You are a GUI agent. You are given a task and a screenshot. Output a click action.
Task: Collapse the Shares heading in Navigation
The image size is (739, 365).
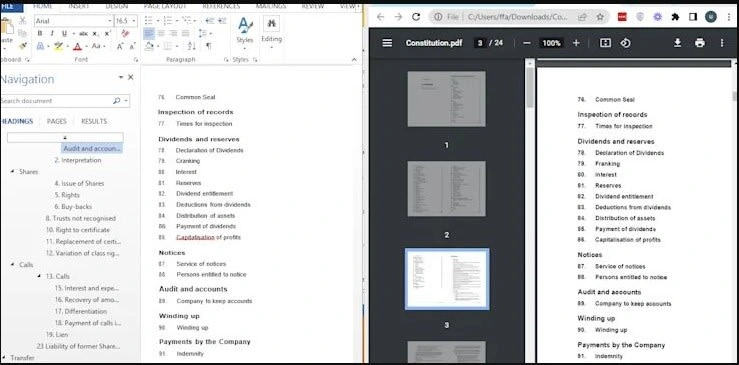pyautogui.click(x=12, y=172)
